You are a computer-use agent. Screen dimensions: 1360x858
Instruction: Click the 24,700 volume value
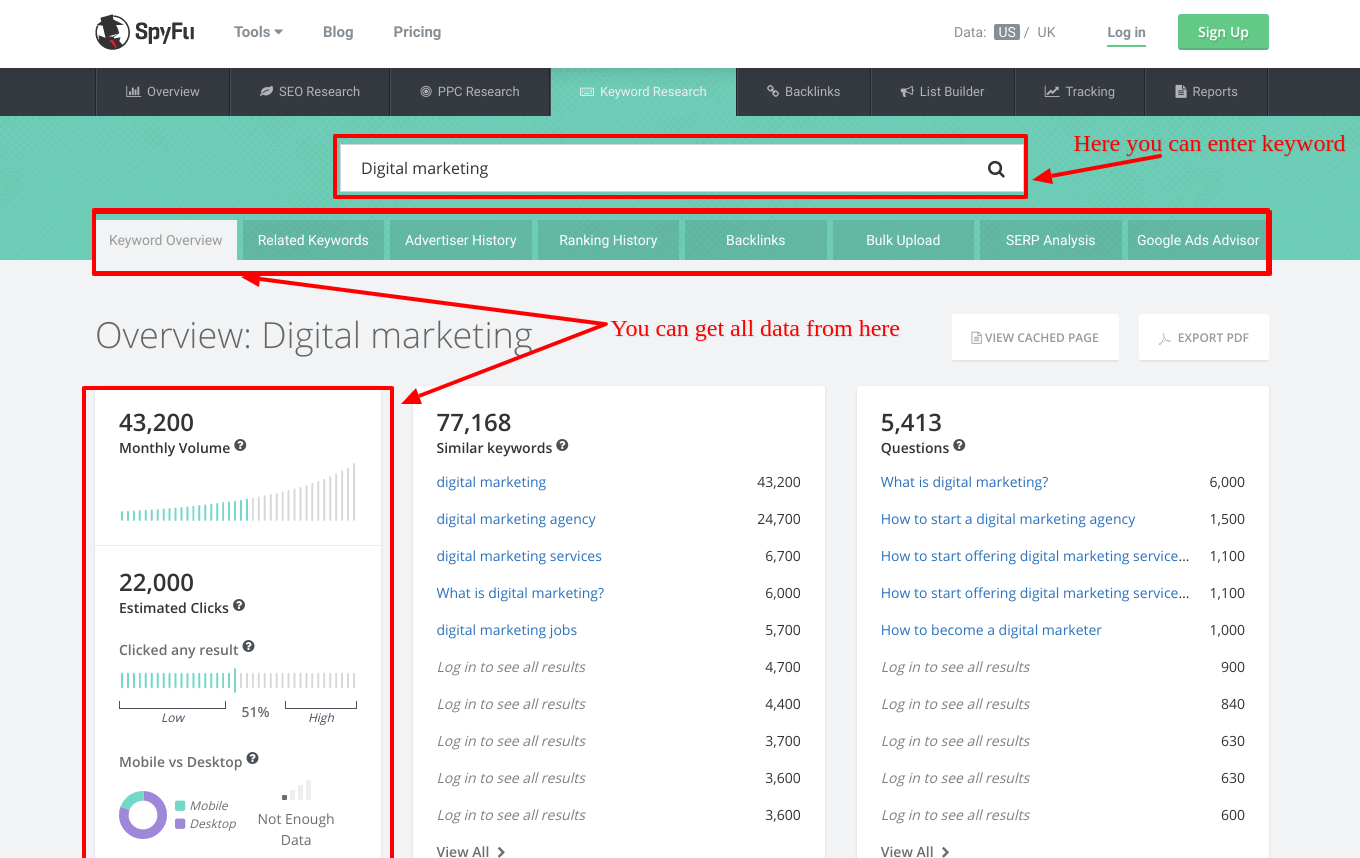779,519
